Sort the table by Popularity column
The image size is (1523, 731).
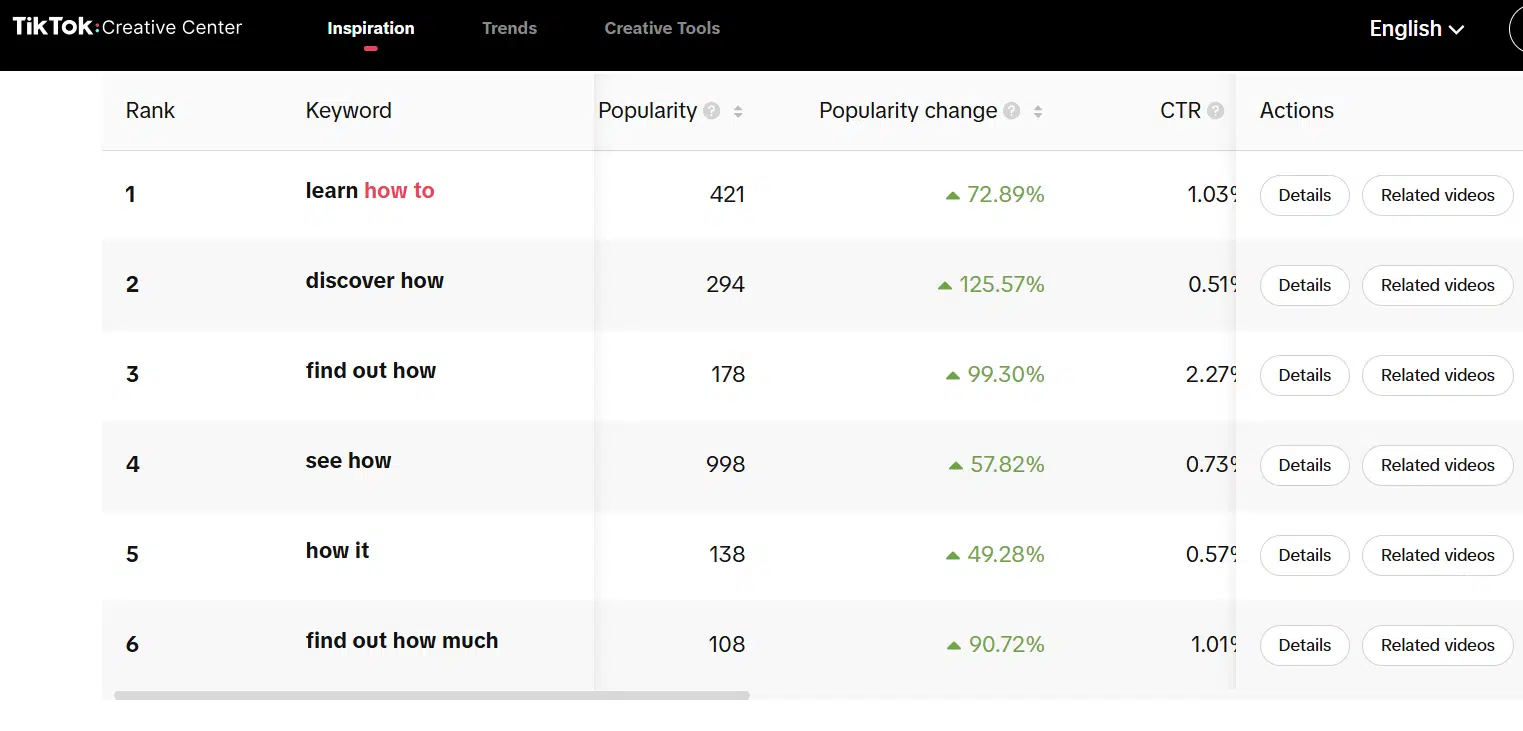738,111
